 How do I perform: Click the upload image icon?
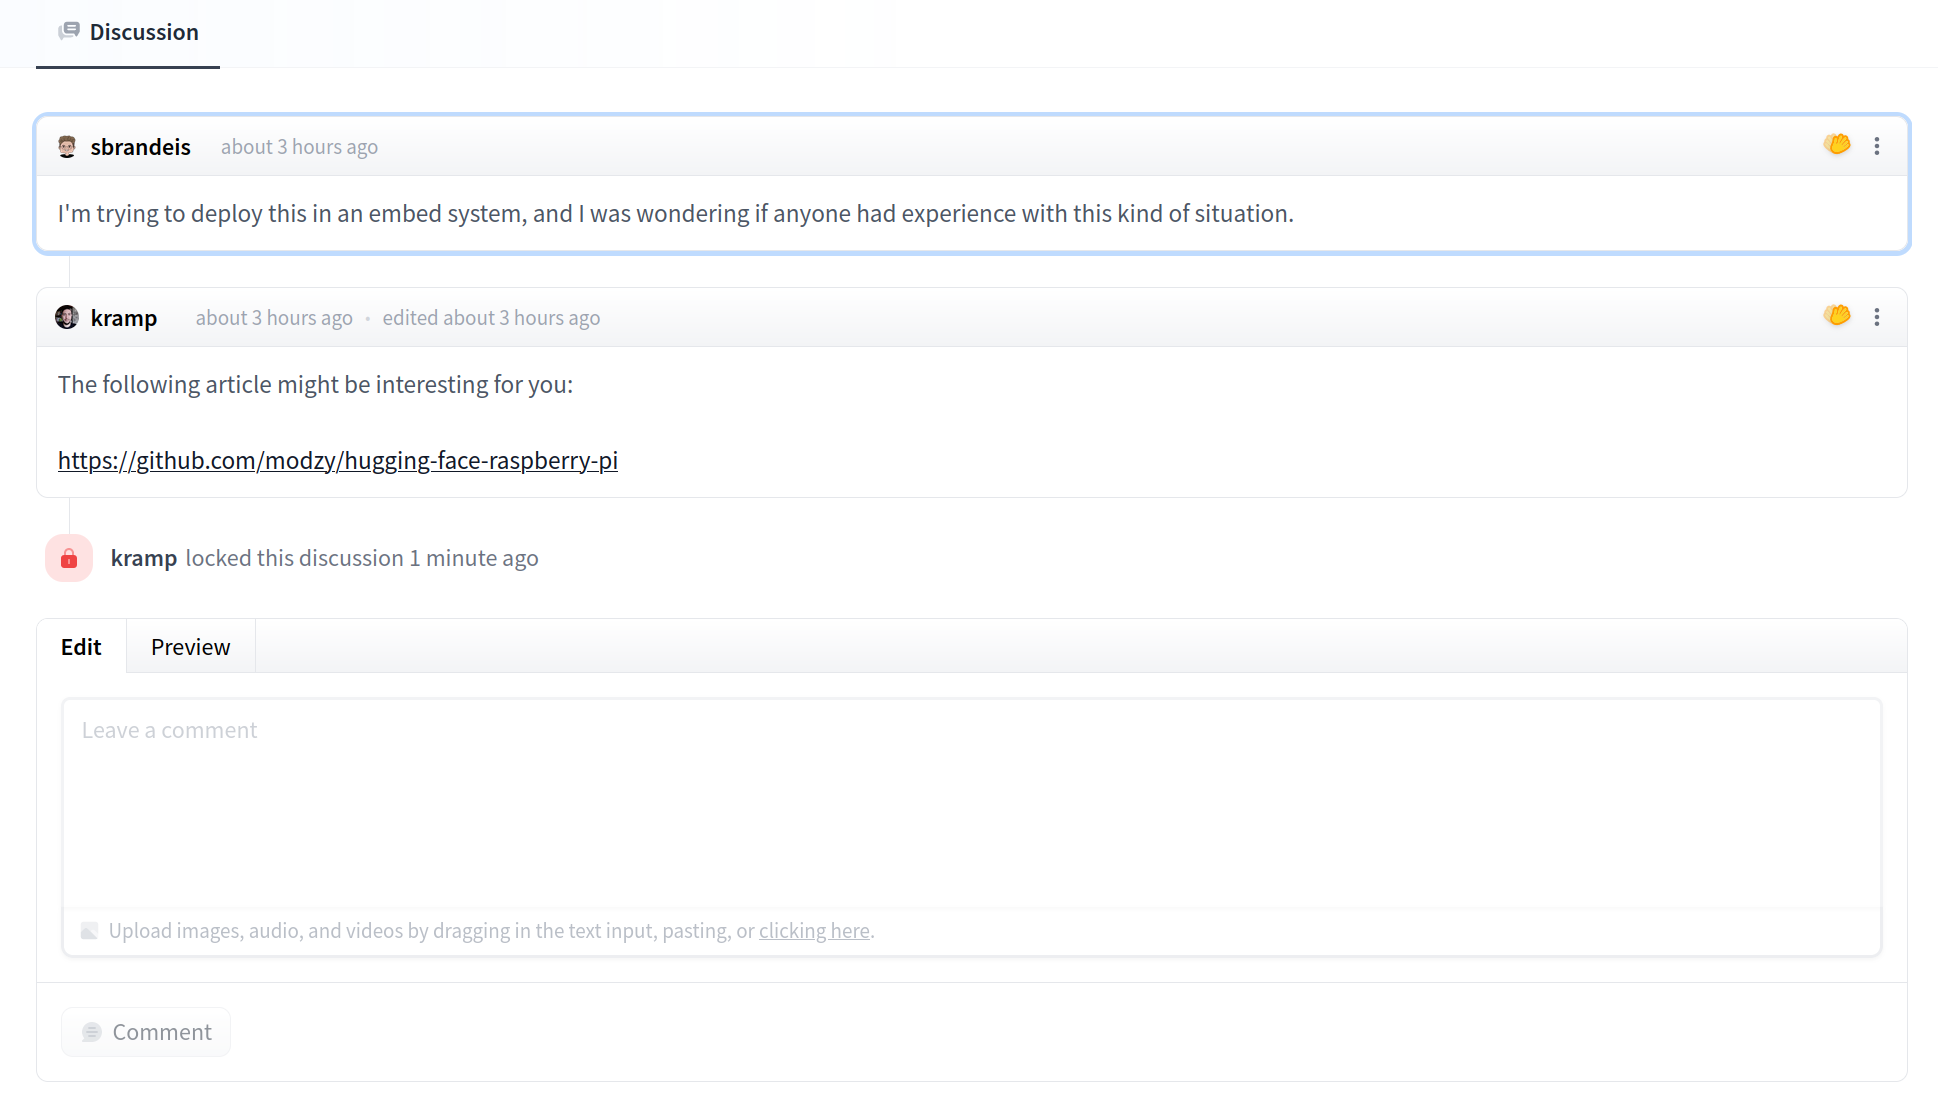pyautogui.click(x=90, y=931)
